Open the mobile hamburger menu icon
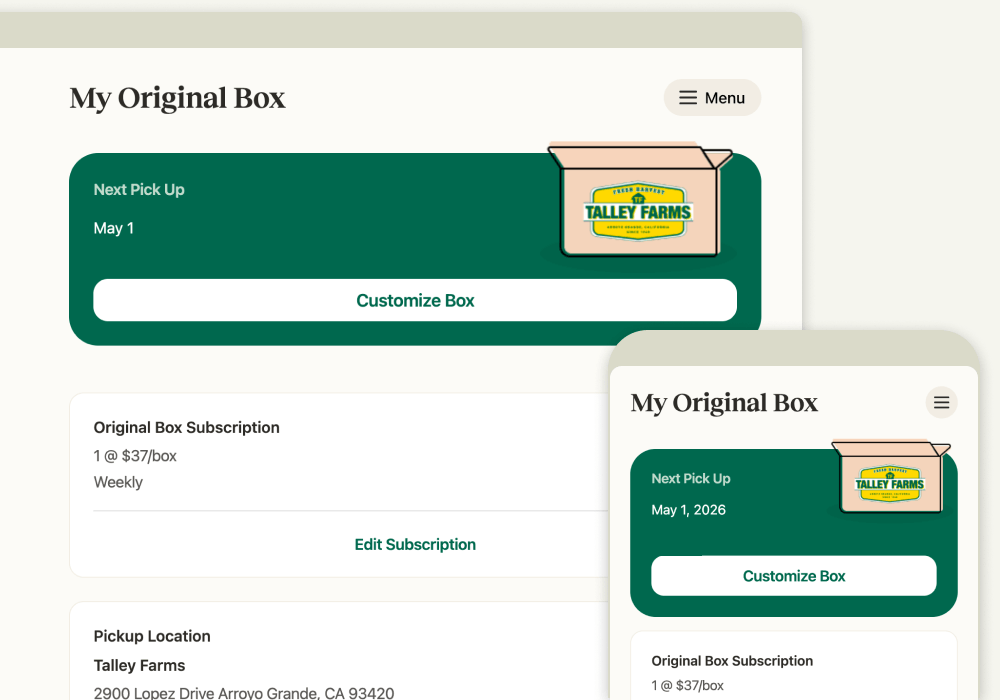The image size is (1000, 700). 941,402
